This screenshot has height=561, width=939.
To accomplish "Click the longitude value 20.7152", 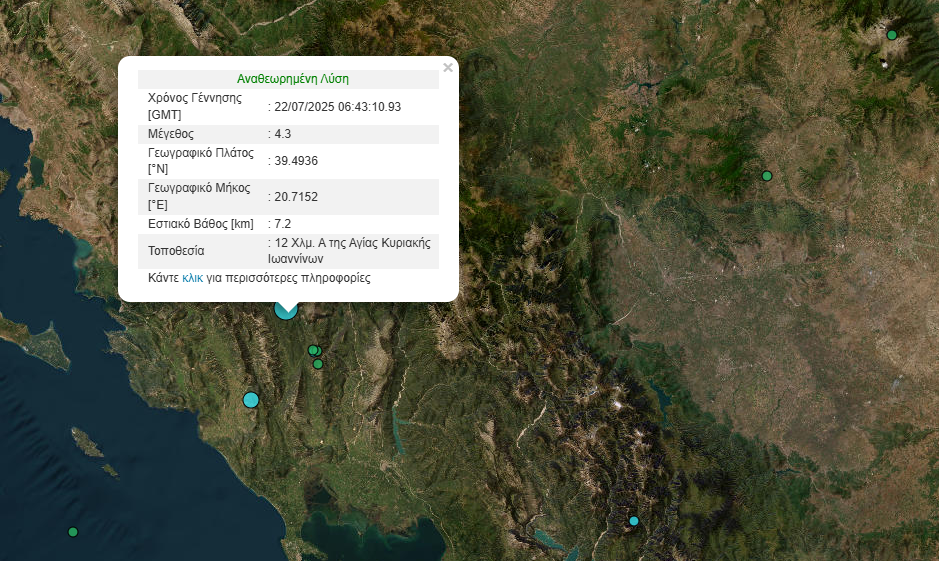I will pos(296,197).
